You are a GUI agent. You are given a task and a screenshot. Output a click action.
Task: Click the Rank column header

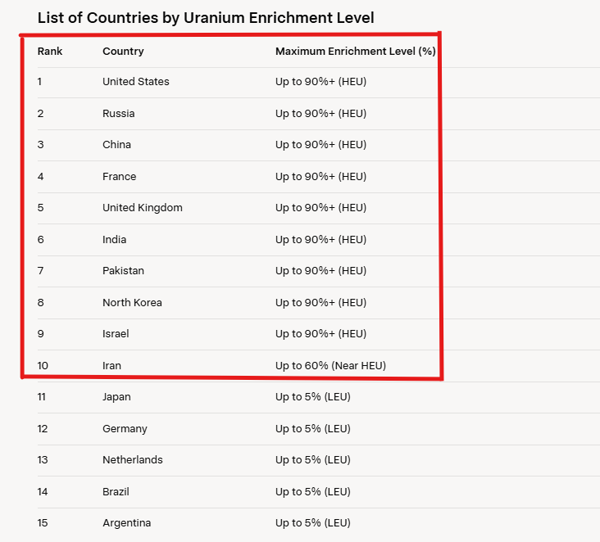tap(50, 51)
